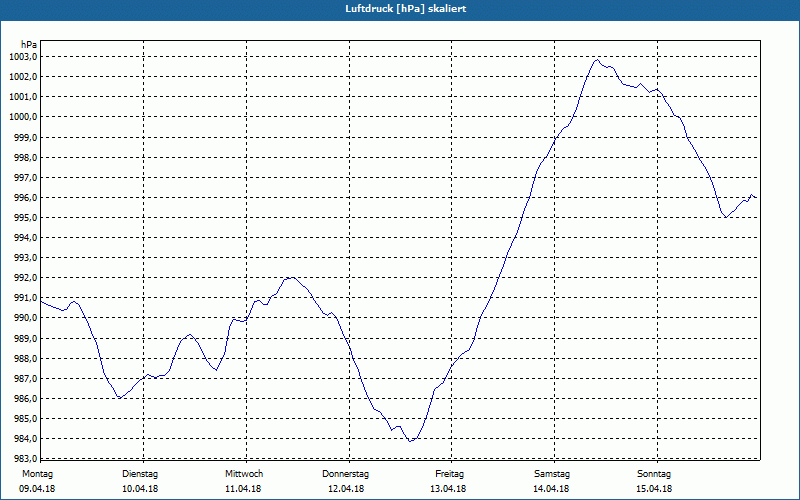Select the 'Mittwoch' day label
This screenshot has height=500, width=800.
pyautogui.click(x=244, y=474)
